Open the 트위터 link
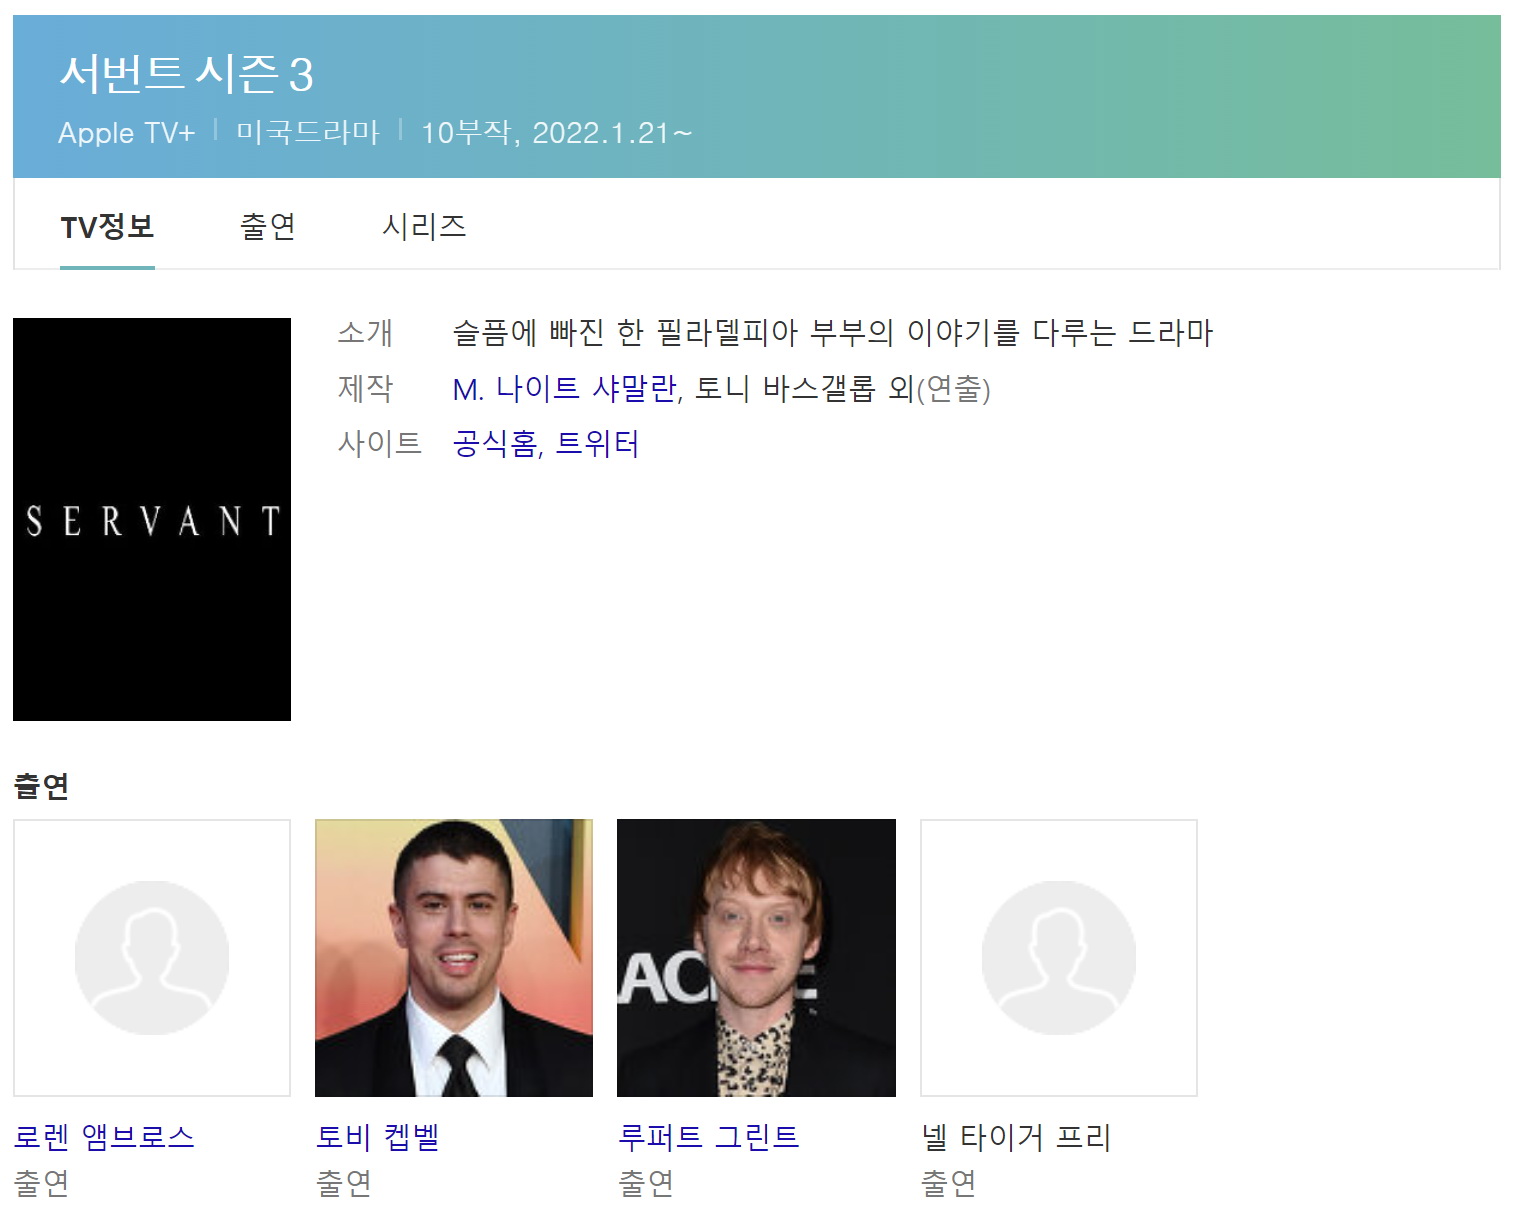1520x1228 pixels. point(597,443)
